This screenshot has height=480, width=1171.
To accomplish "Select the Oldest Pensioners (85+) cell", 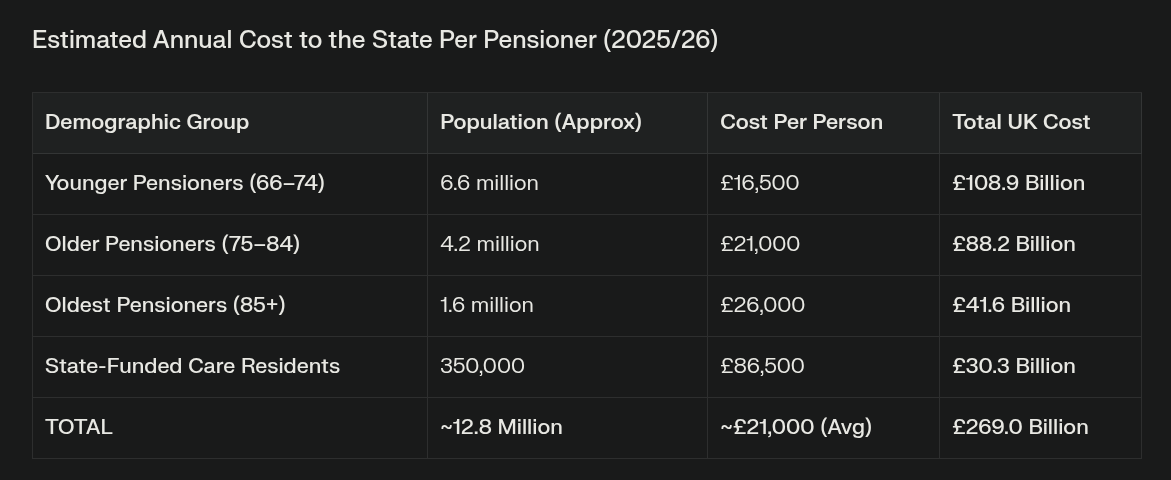I will tap(165, 305).
